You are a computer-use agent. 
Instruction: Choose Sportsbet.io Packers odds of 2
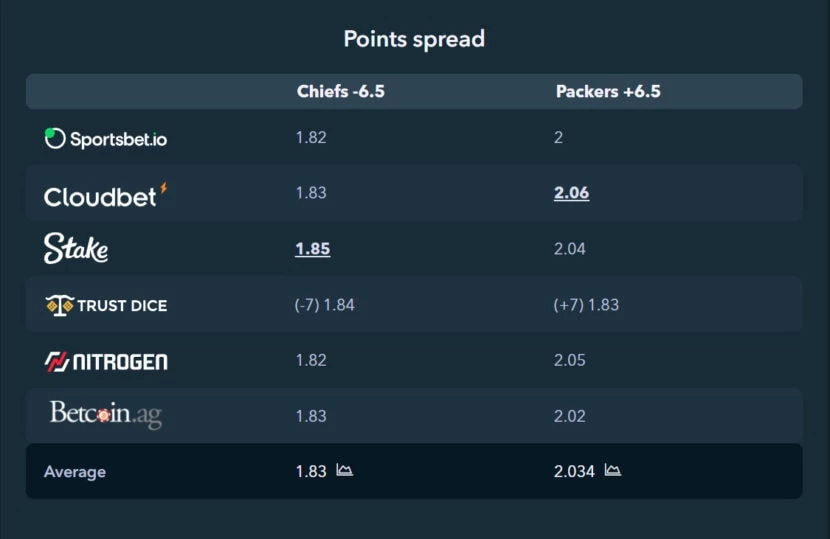558,138
